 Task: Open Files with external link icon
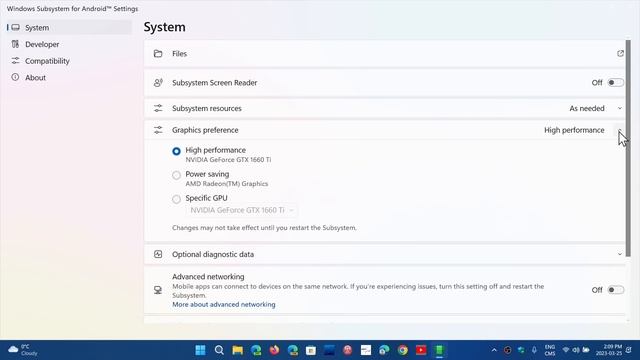[620, 53]
